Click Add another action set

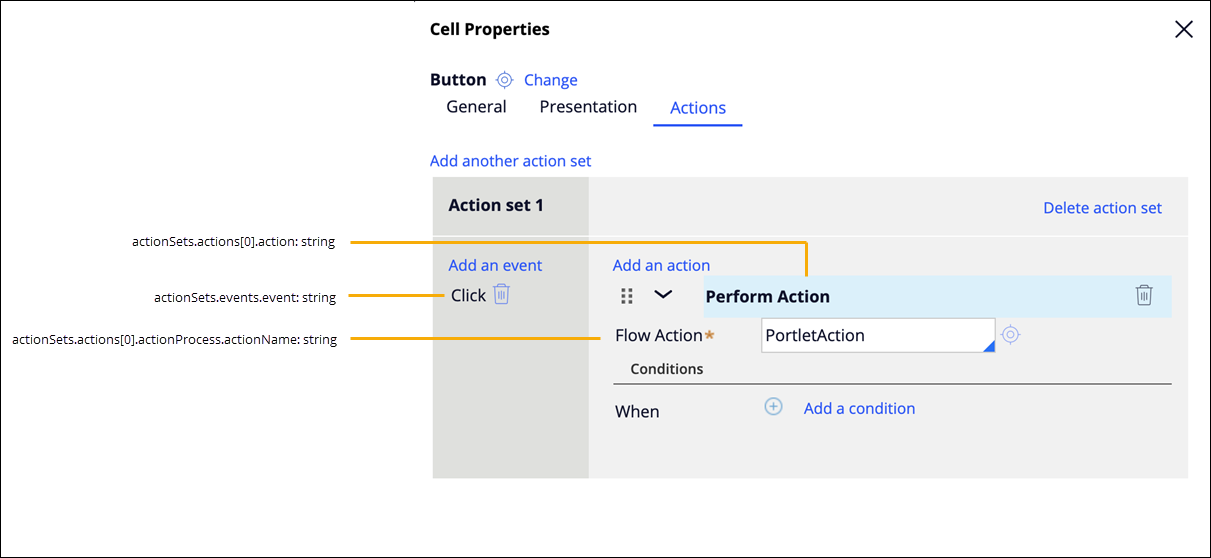(510, 161)
